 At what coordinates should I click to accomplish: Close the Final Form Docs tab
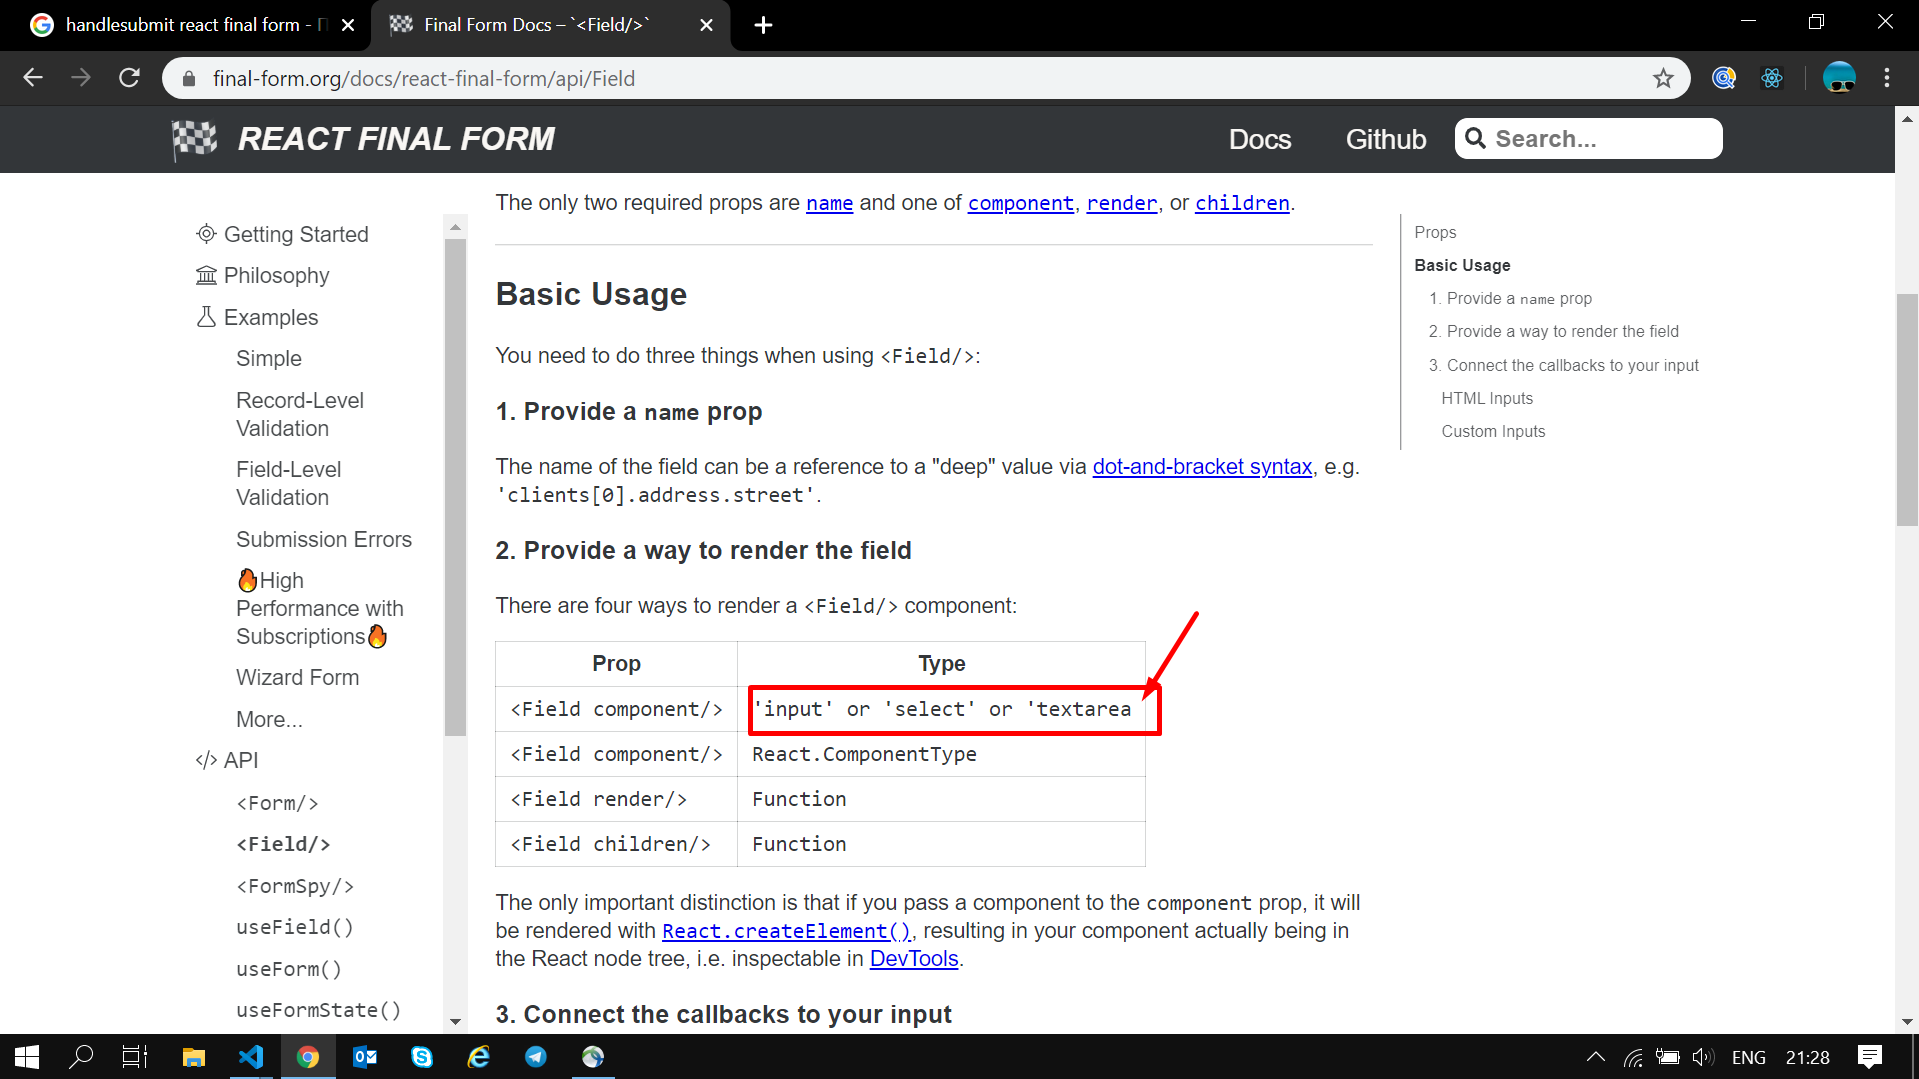706,25
